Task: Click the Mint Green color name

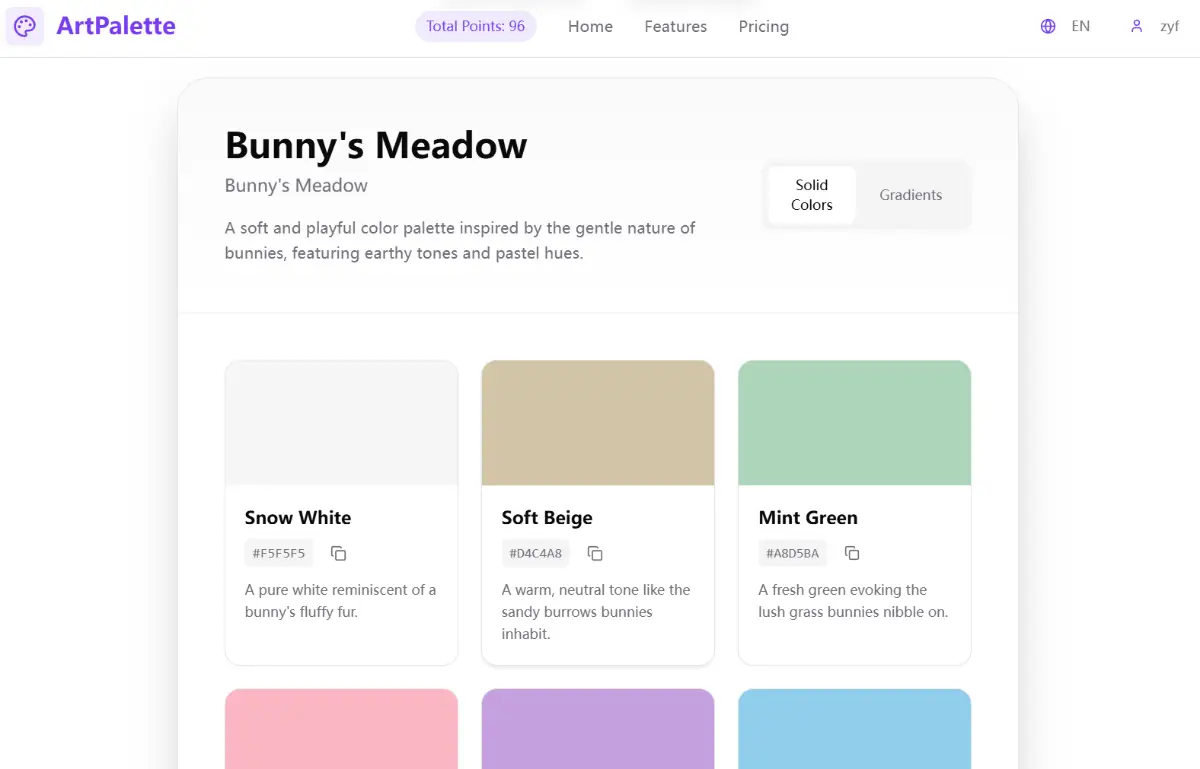Action: 808,518
